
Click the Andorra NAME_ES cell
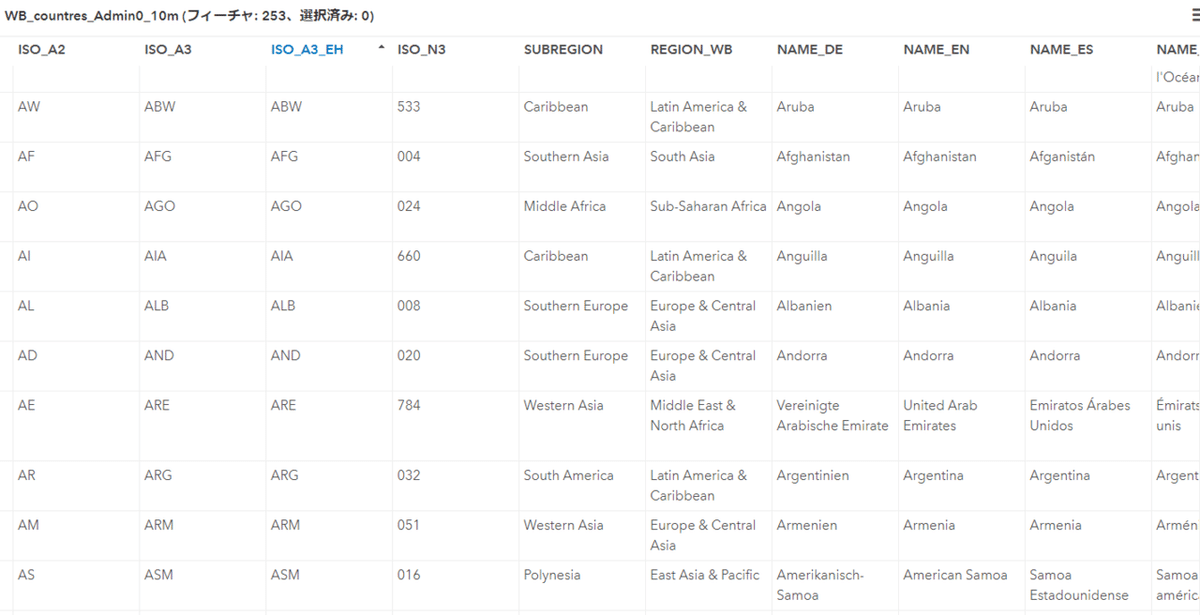[1054, 356]
